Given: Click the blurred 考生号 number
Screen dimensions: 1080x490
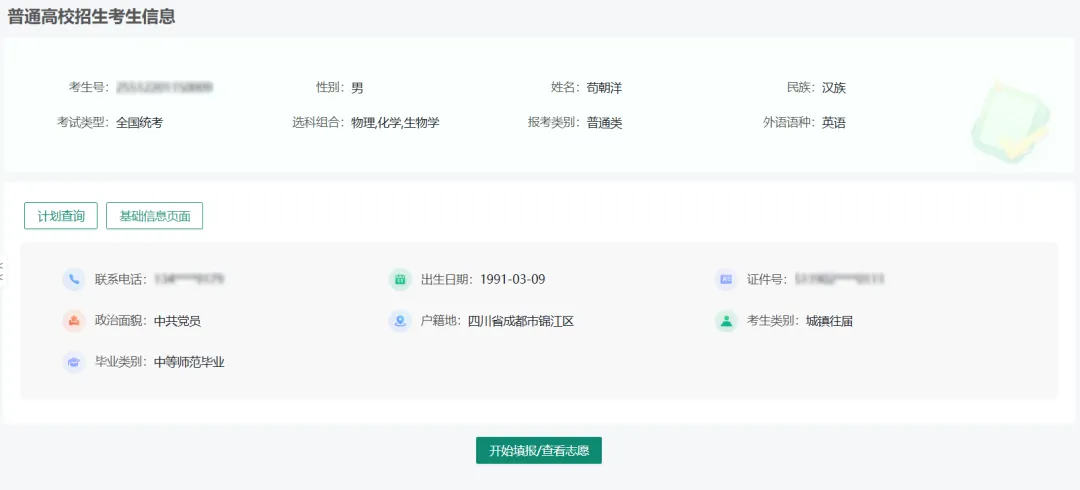Looking at the screenshot, I should (x=164, y=88).
